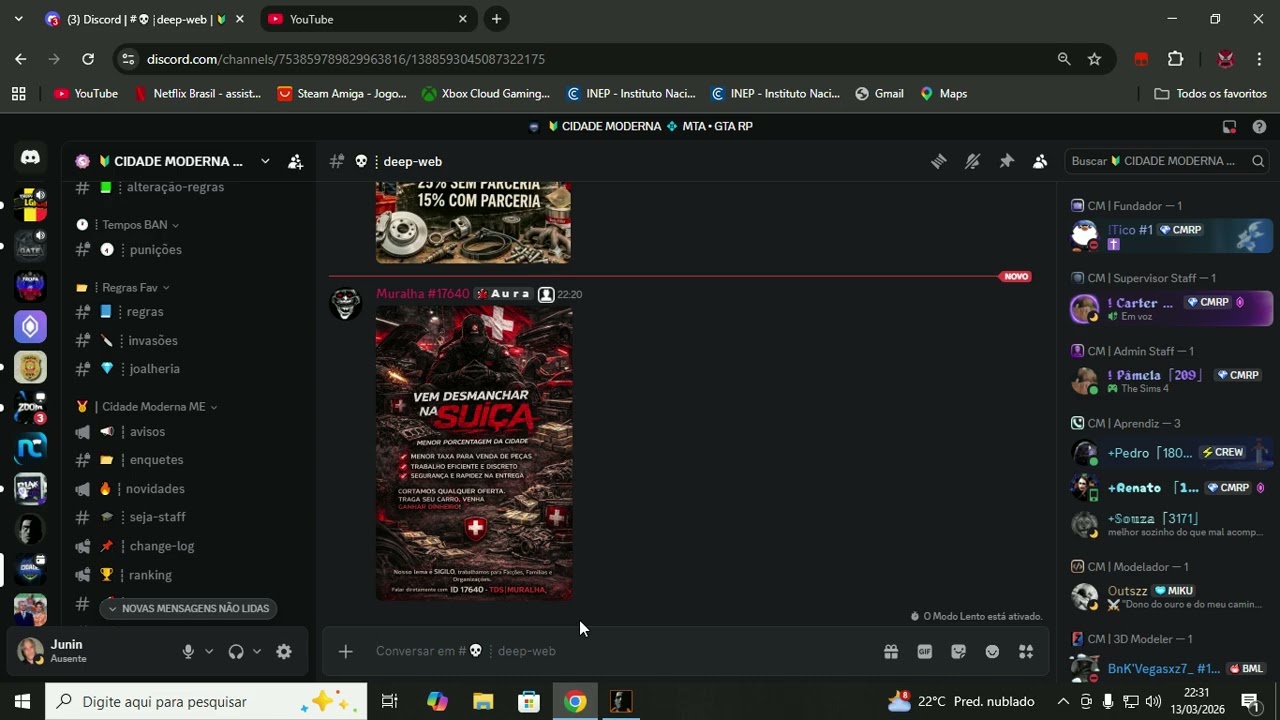
Task: Open microphone input options arrow
Action: 209,651
